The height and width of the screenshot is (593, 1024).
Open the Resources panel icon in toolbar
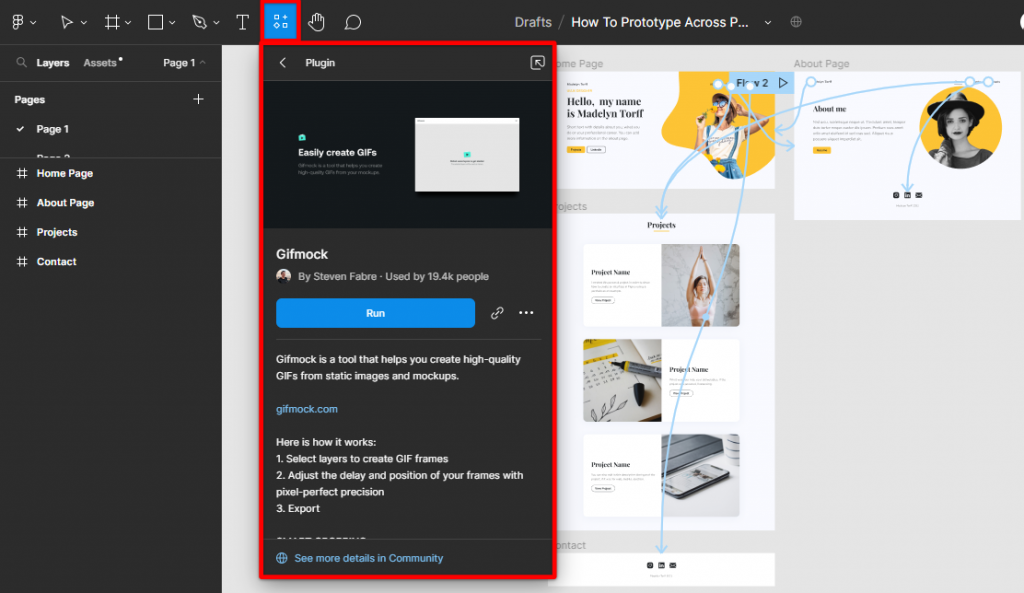click(x=280, y=21)
